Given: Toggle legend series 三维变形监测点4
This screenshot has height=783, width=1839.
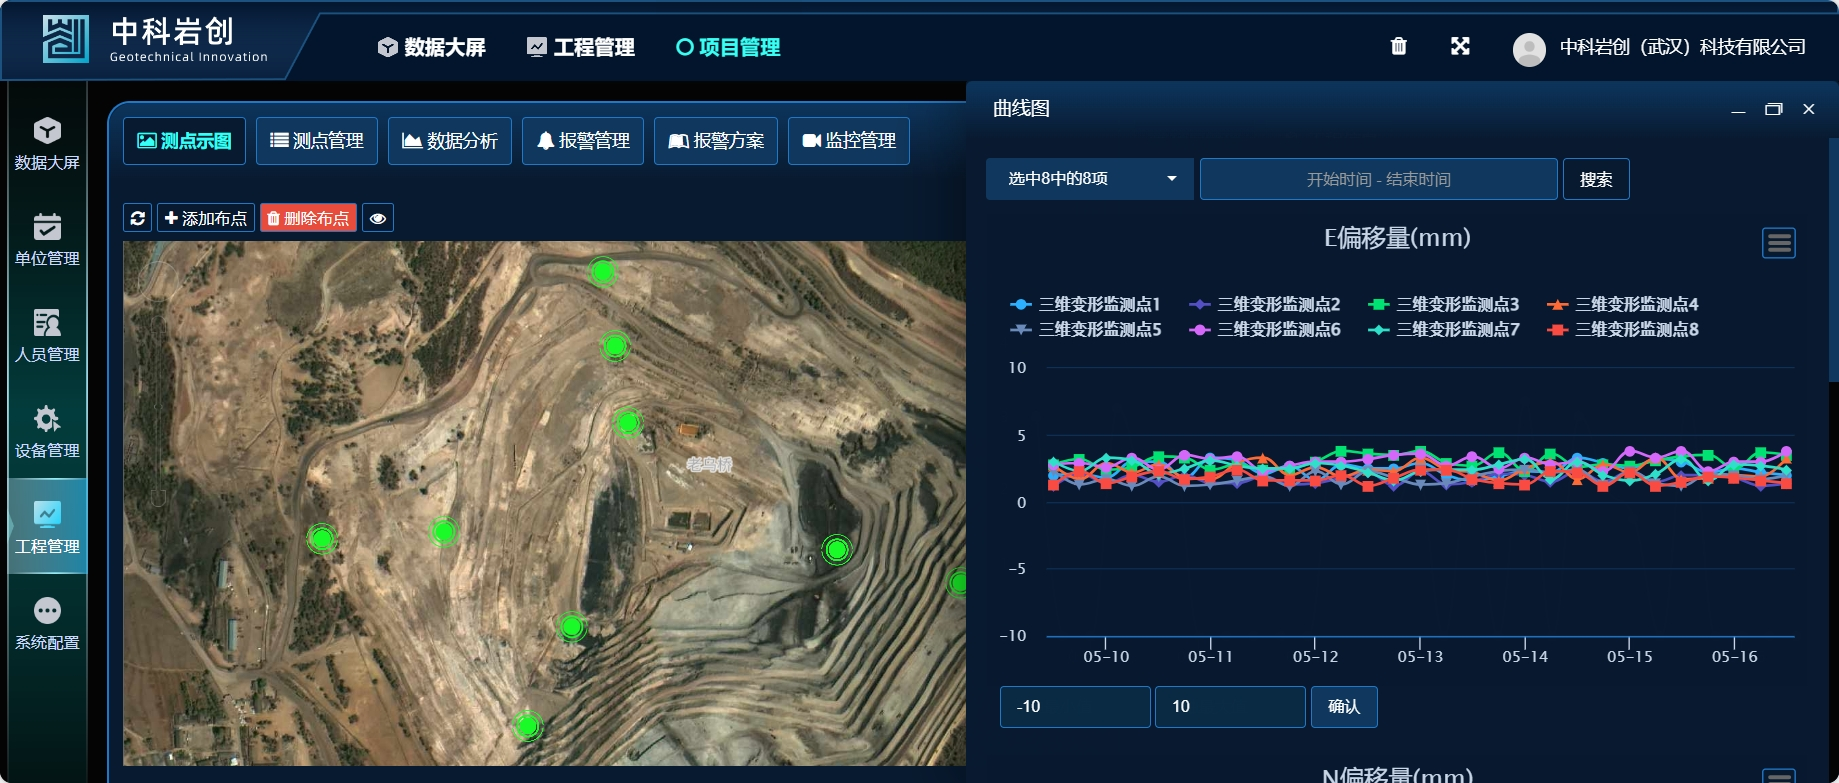Looking at the screenshot, I should pyautogui.click(x=1623, y=304).
